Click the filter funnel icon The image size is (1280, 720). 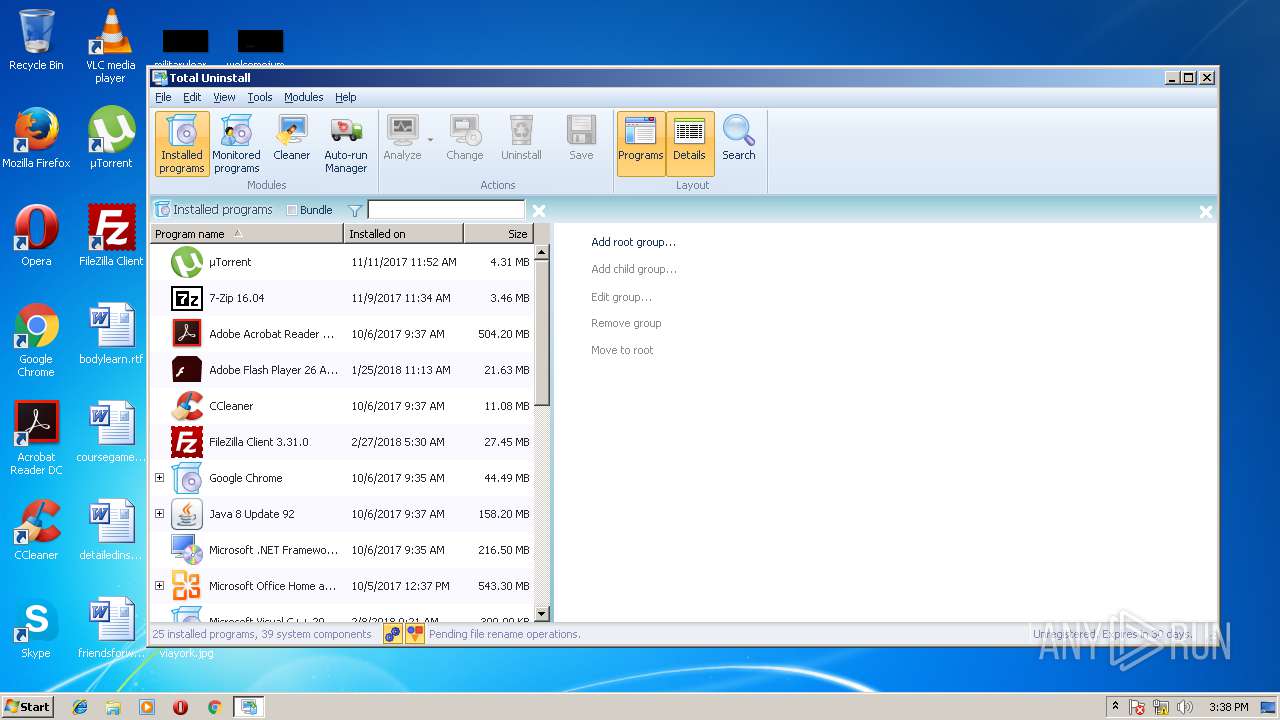coord(354,210)
